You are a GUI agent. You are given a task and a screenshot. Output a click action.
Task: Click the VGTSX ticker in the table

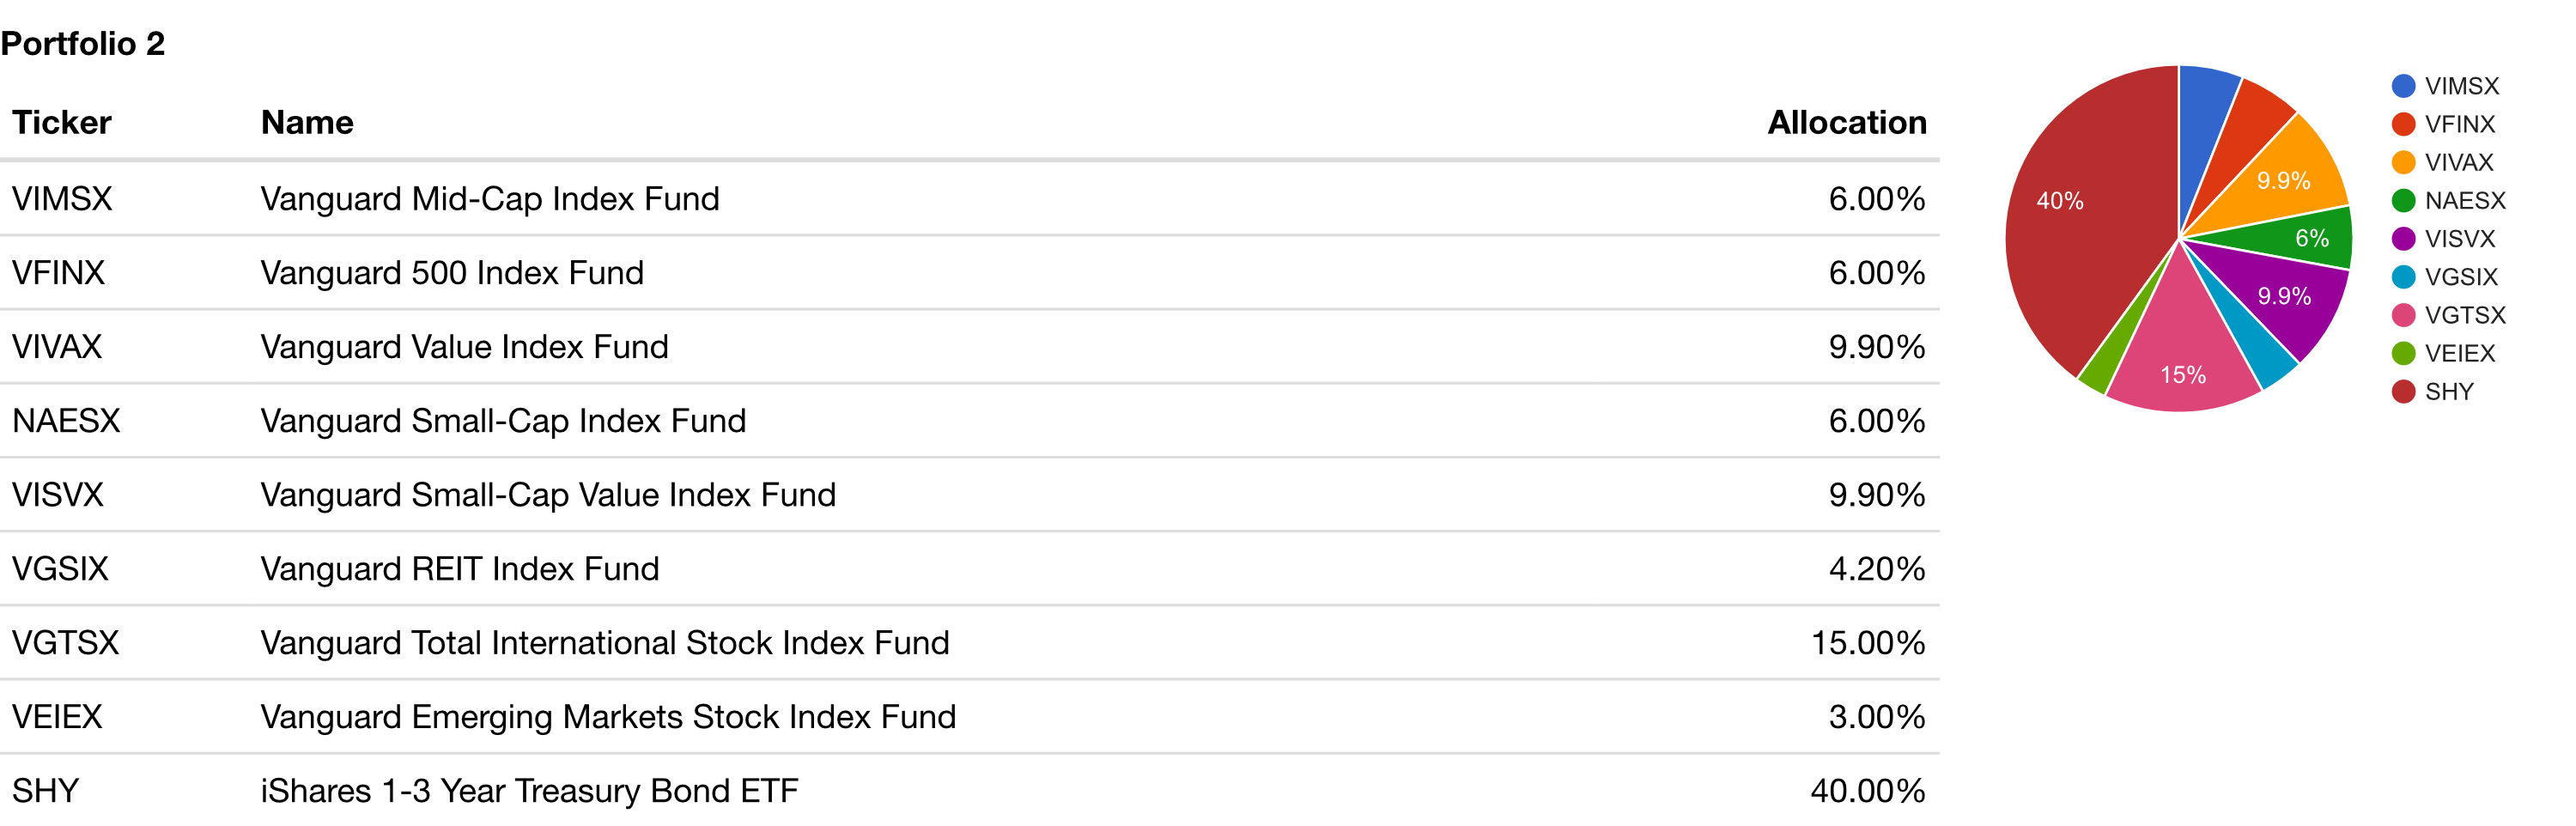[x=65, y=643]
